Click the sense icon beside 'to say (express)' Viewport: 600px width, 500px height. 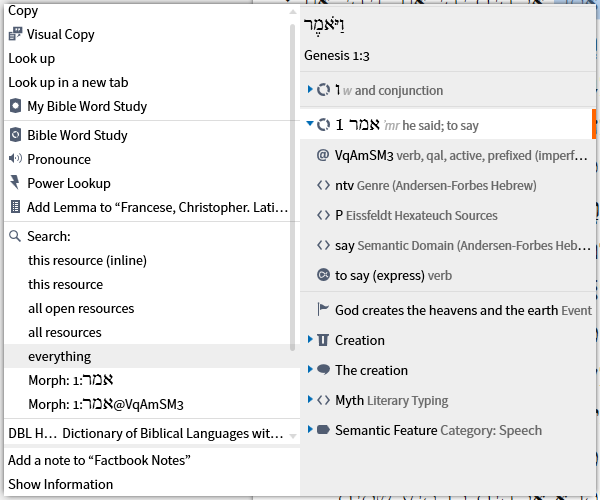pos(323,275)
